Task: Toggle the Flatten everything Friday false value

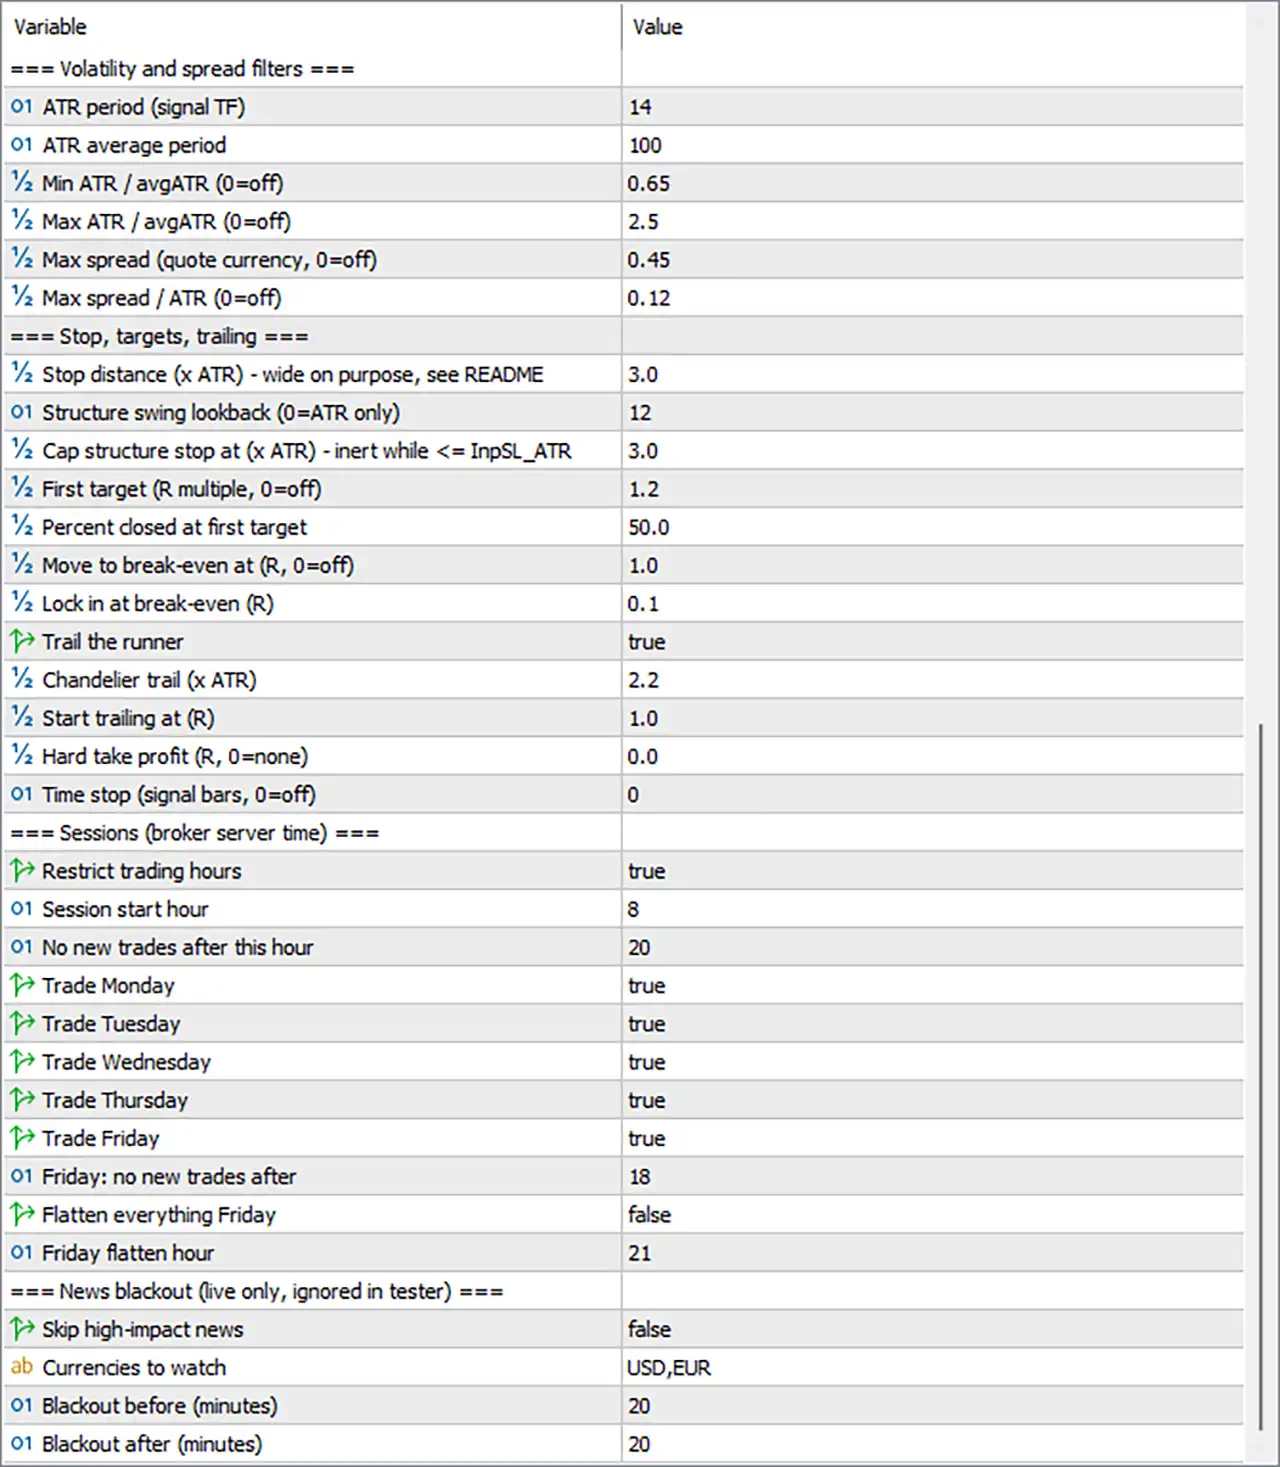Action: click(932, 1215)
